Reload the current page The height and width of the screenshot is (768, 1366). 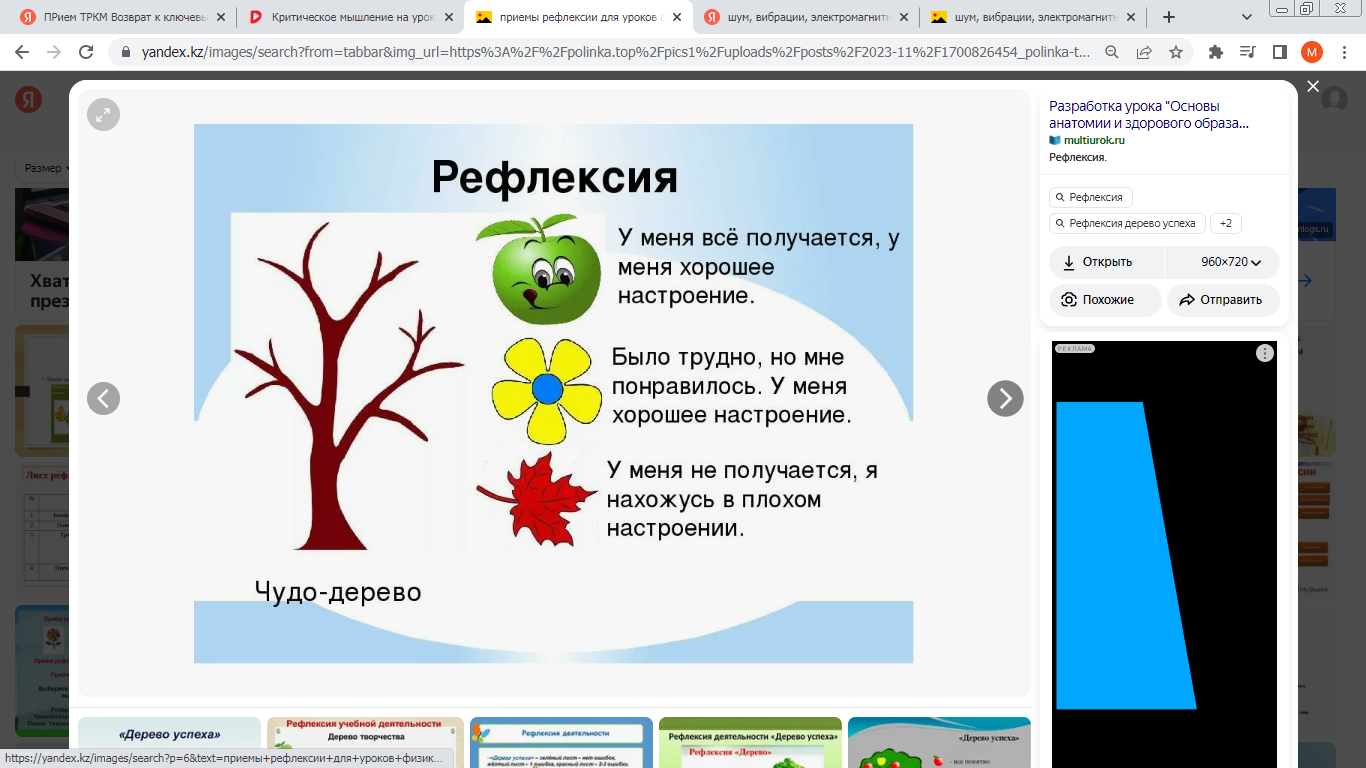click(86, 52)
